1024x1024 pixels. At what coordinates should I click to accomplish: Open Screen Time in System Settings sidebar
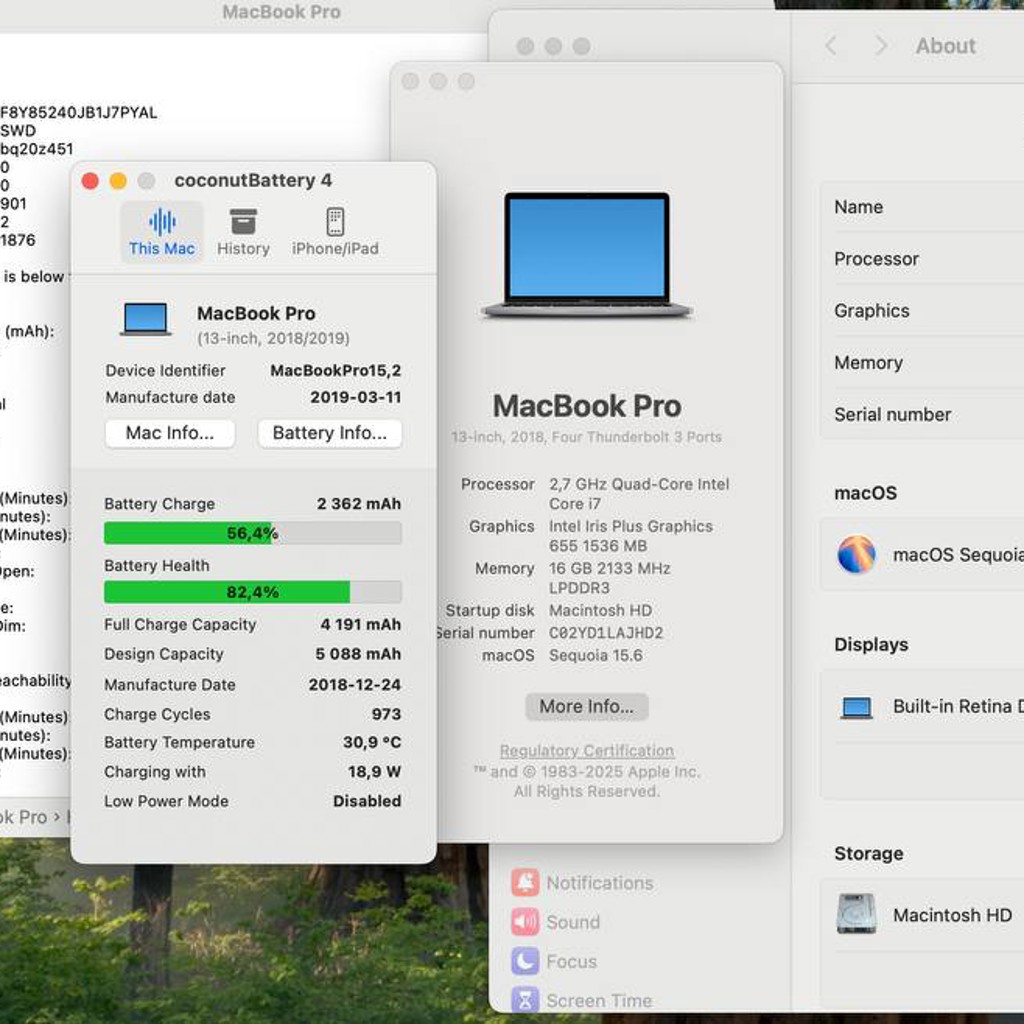tap(581, 1000)
